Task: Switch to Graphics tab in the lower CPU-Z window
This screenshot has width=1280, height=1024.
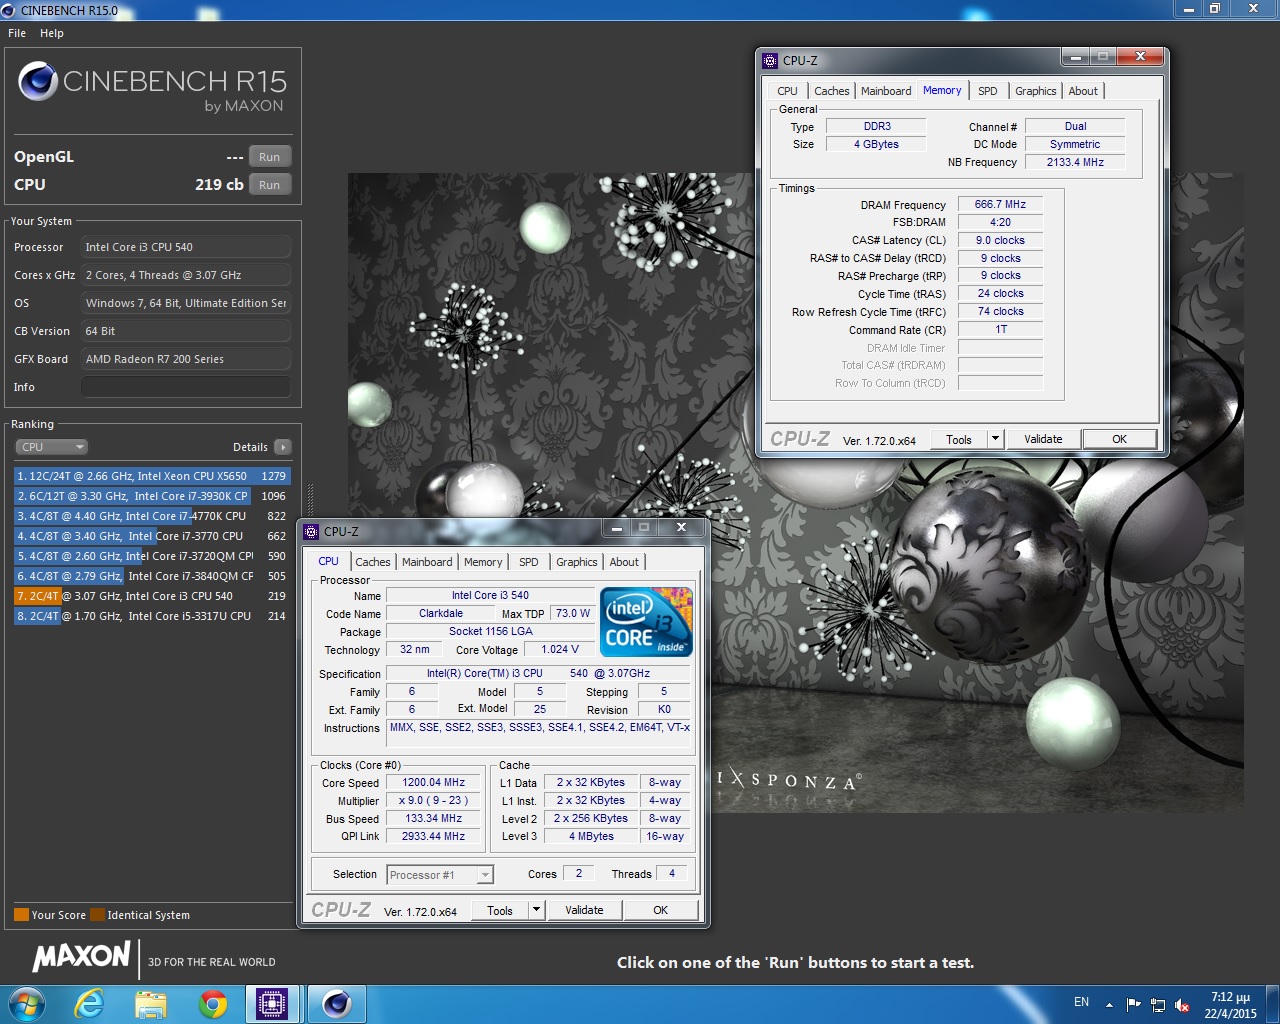Action: tap(577, 562)
